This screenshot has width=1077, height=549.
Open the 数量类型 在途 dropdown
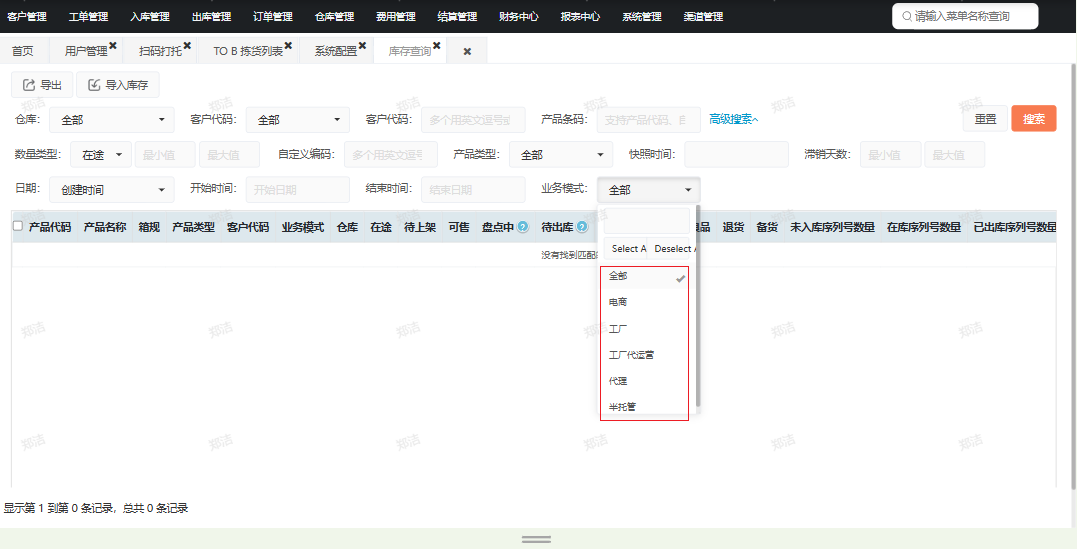pyautogui.click(x=100, y=155)
